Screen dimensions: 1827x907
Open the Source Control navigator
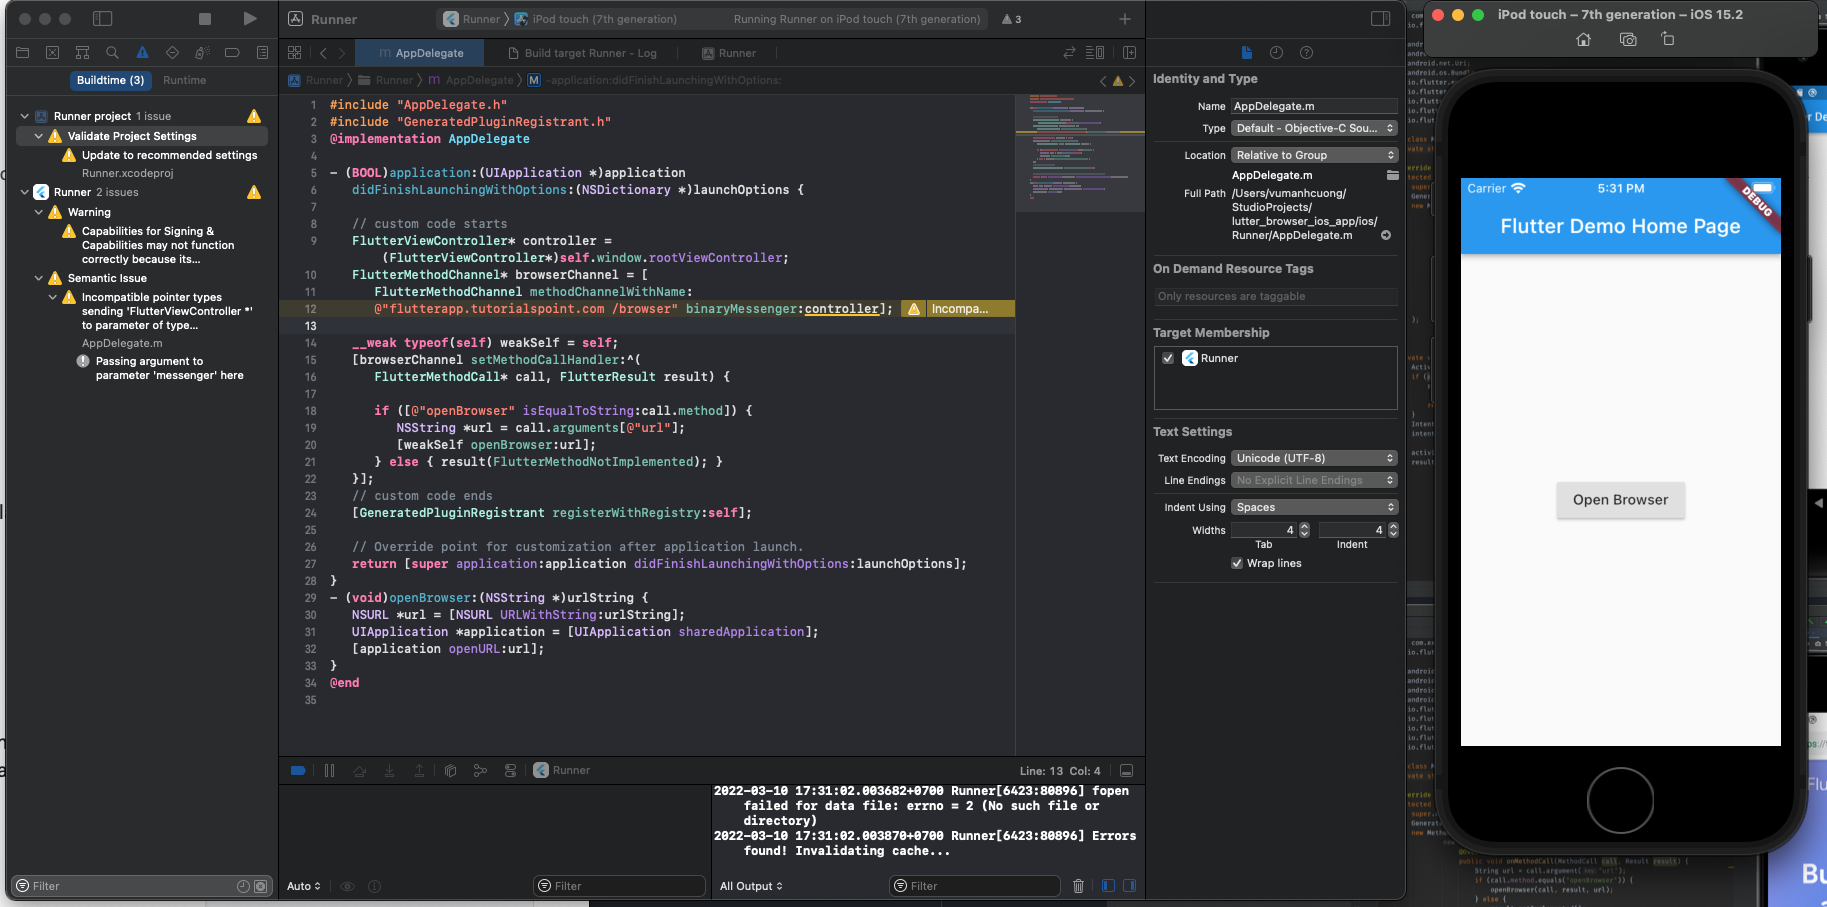pos(53,53)
